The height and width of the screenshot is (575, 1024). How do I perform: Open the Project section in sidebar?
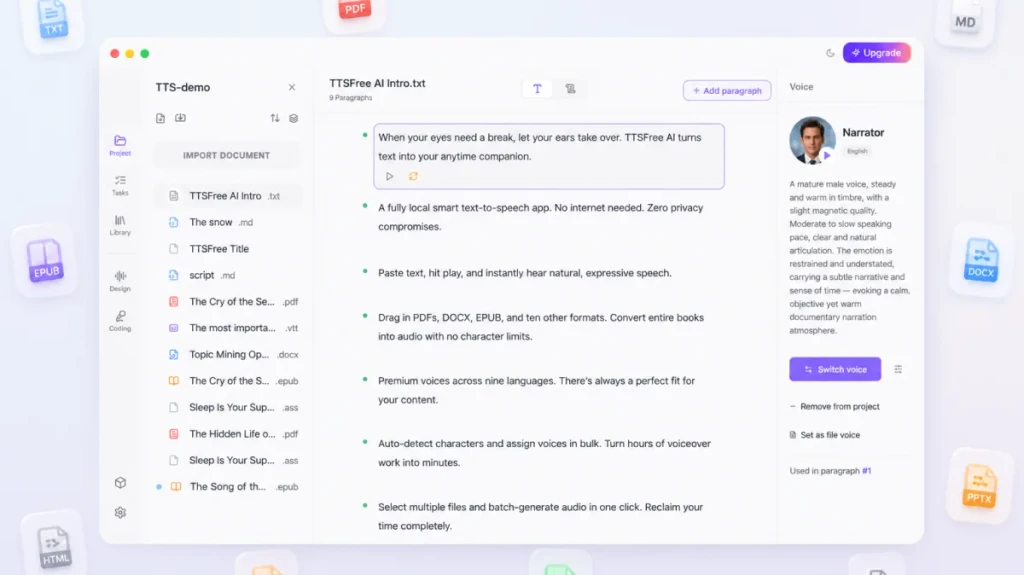(x=120, y=145)
